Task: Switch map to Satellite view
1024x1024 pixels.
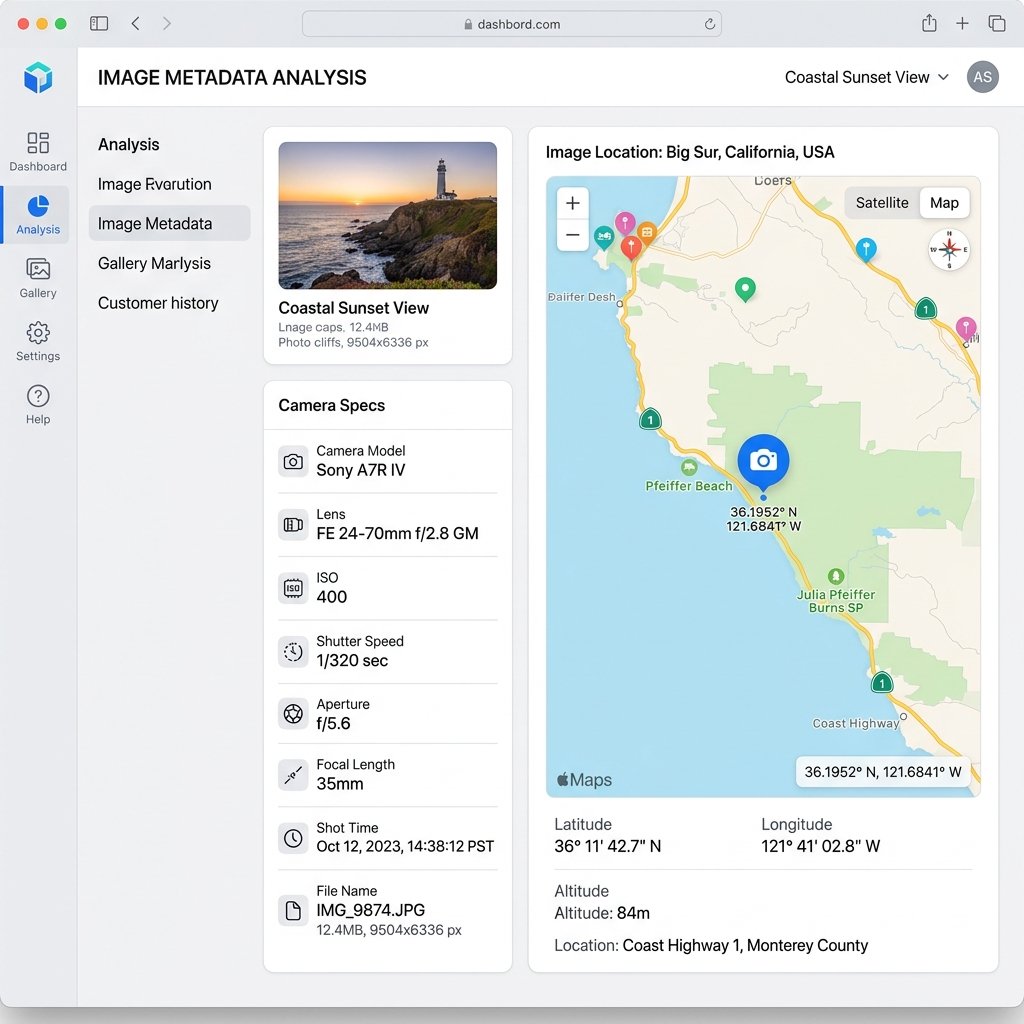Action: click(x=882, y=203)
